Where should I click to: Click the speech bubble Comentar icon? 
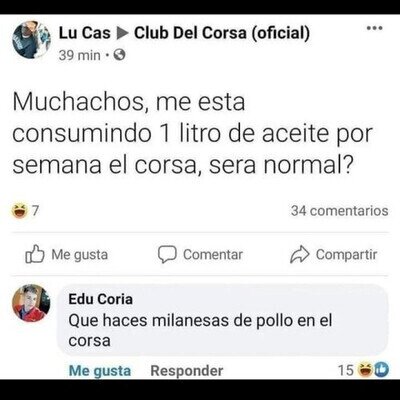167,254
